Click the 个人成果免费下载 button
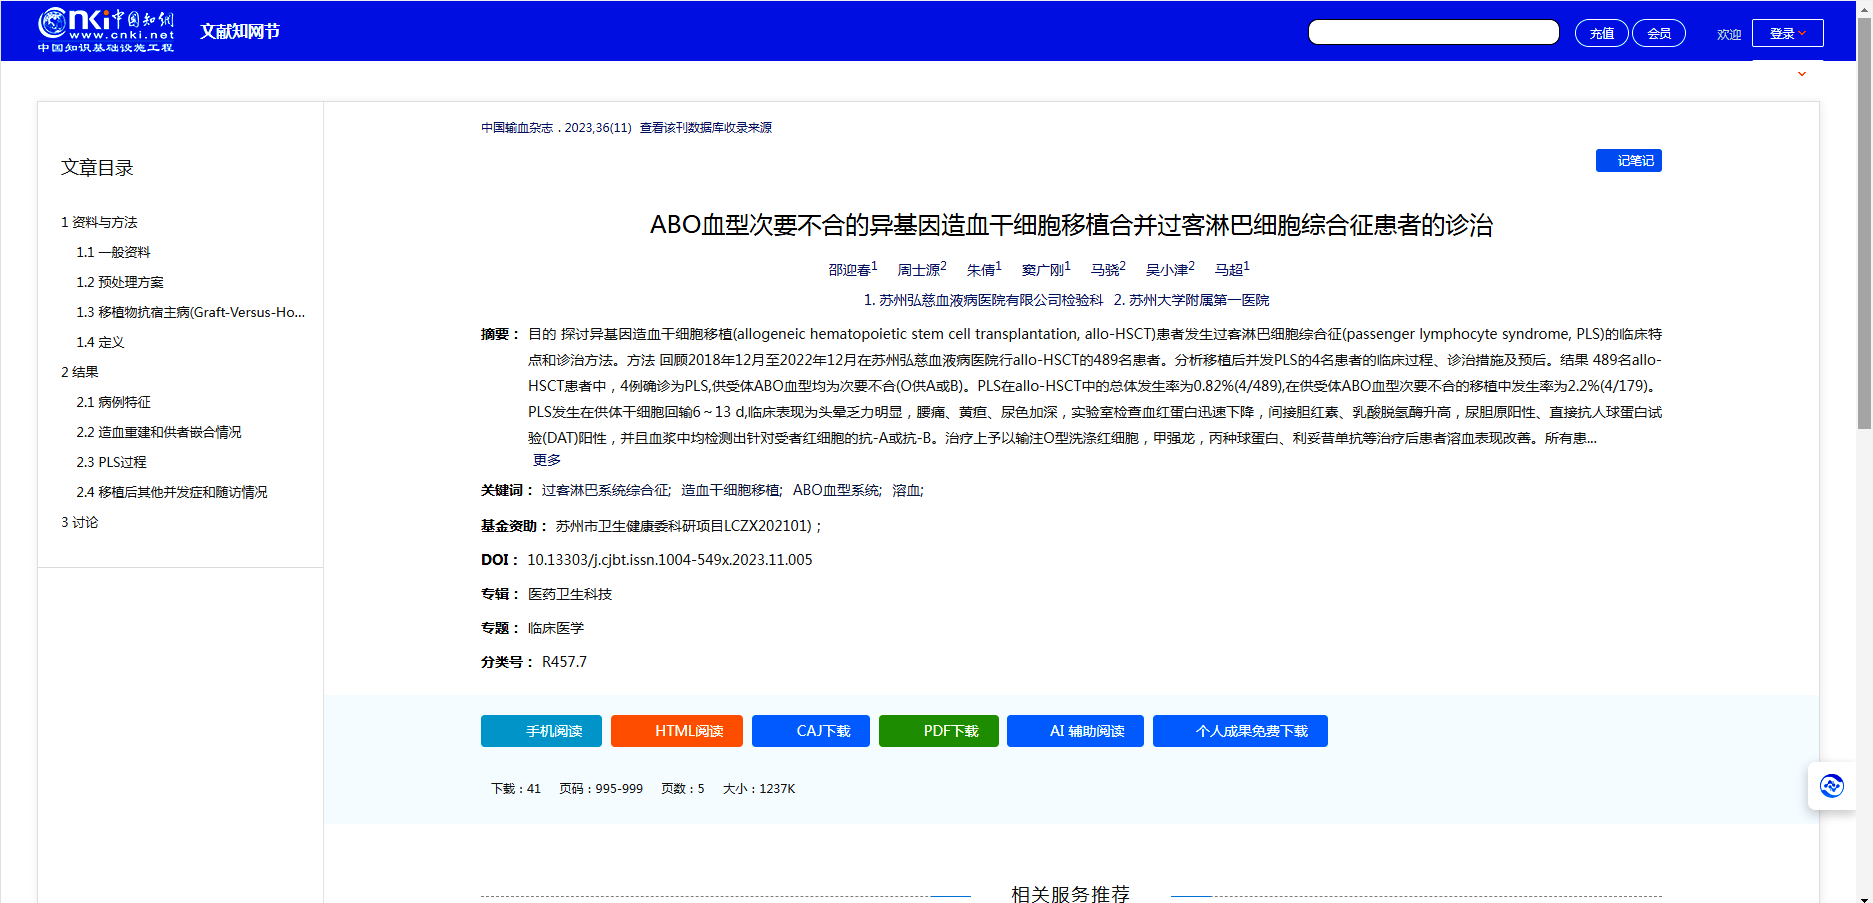This screenshot has height=903, width=1873. [1240, 731]
